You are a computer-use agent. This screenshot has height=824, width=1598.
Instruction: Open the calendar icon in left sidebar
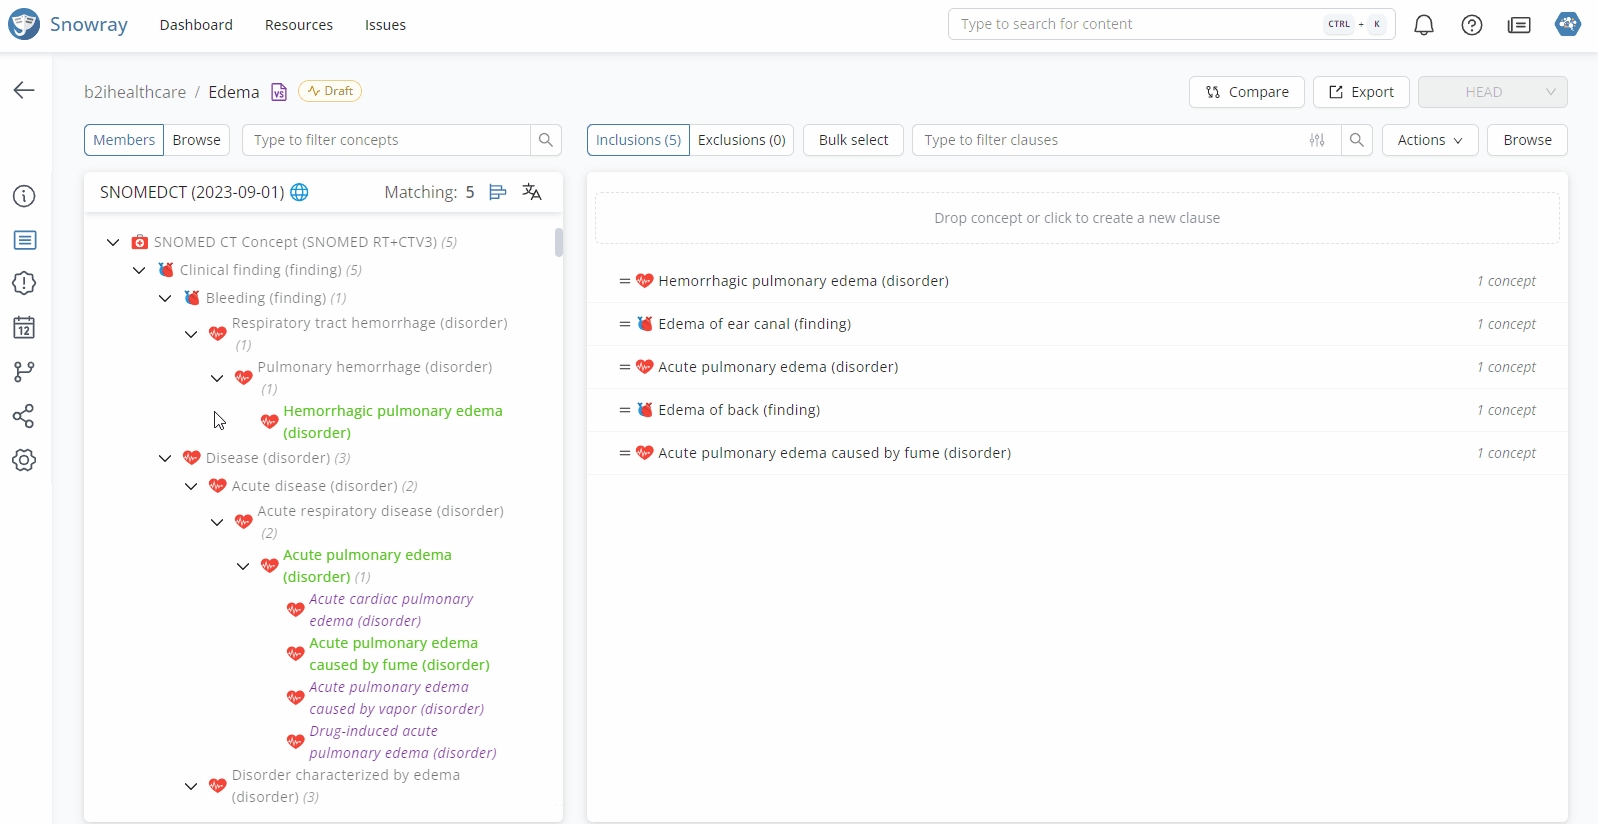click(24, 328)
